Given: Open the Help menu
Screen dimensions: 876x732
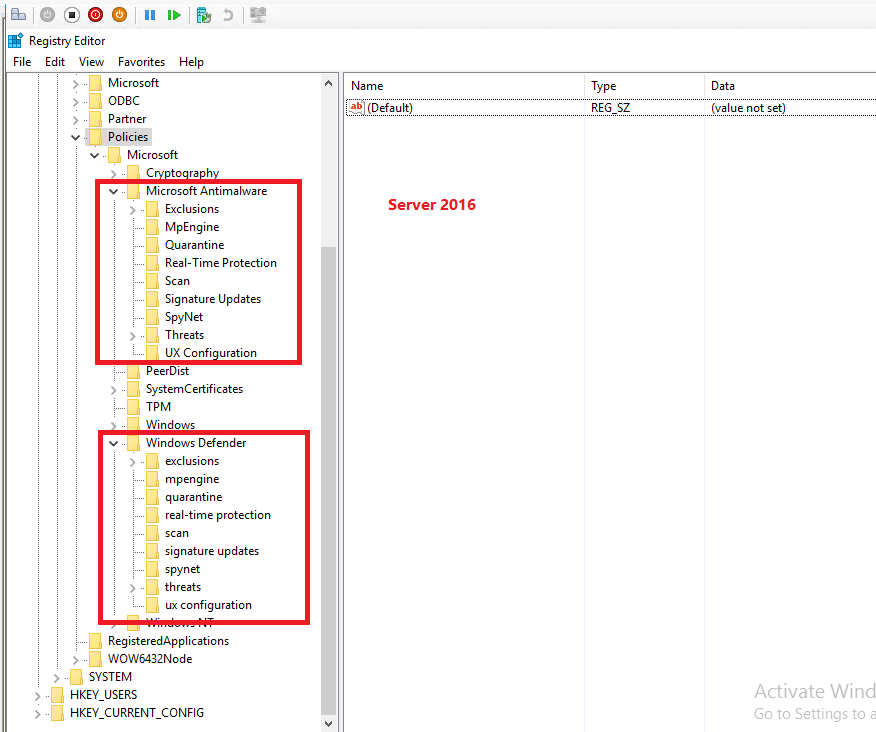Looking at the screenshot, I should (x=191, y=62).
